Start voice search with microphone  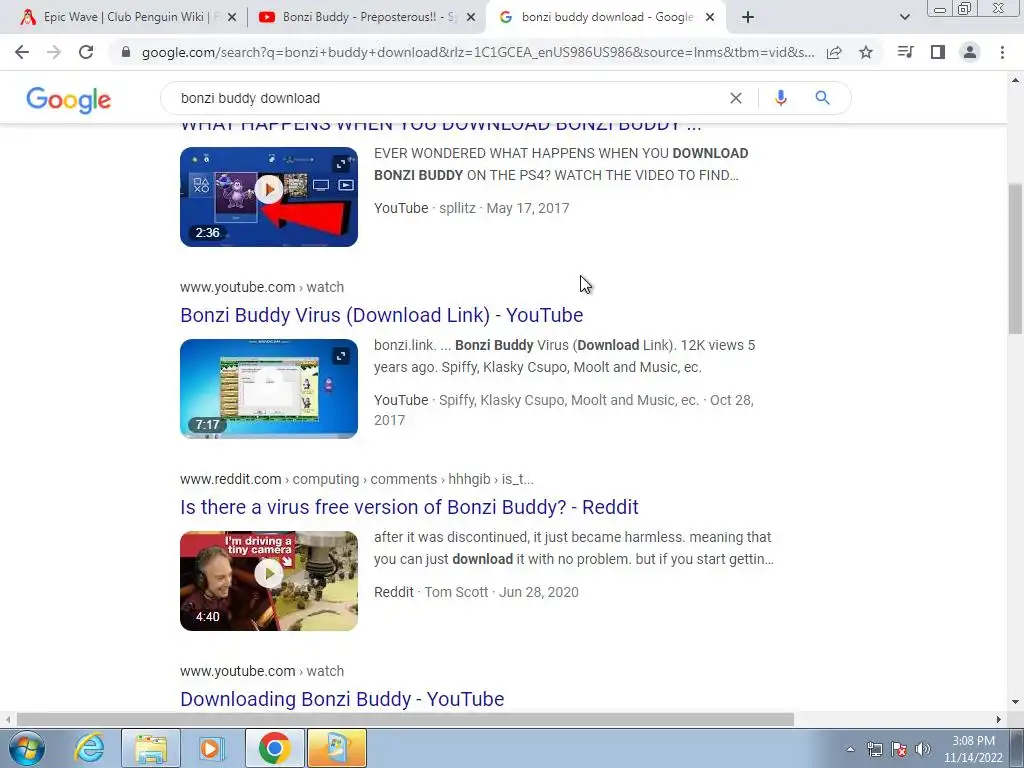(780, 98)
